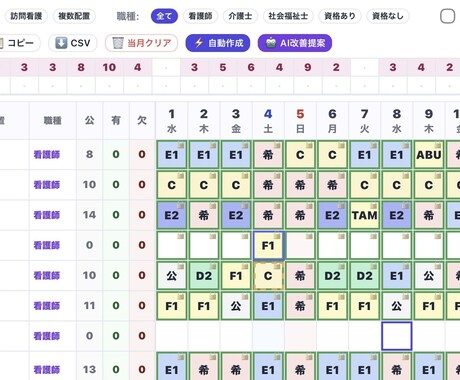
Task: Click the 欠 column header
Action: (x=142, y=120)
